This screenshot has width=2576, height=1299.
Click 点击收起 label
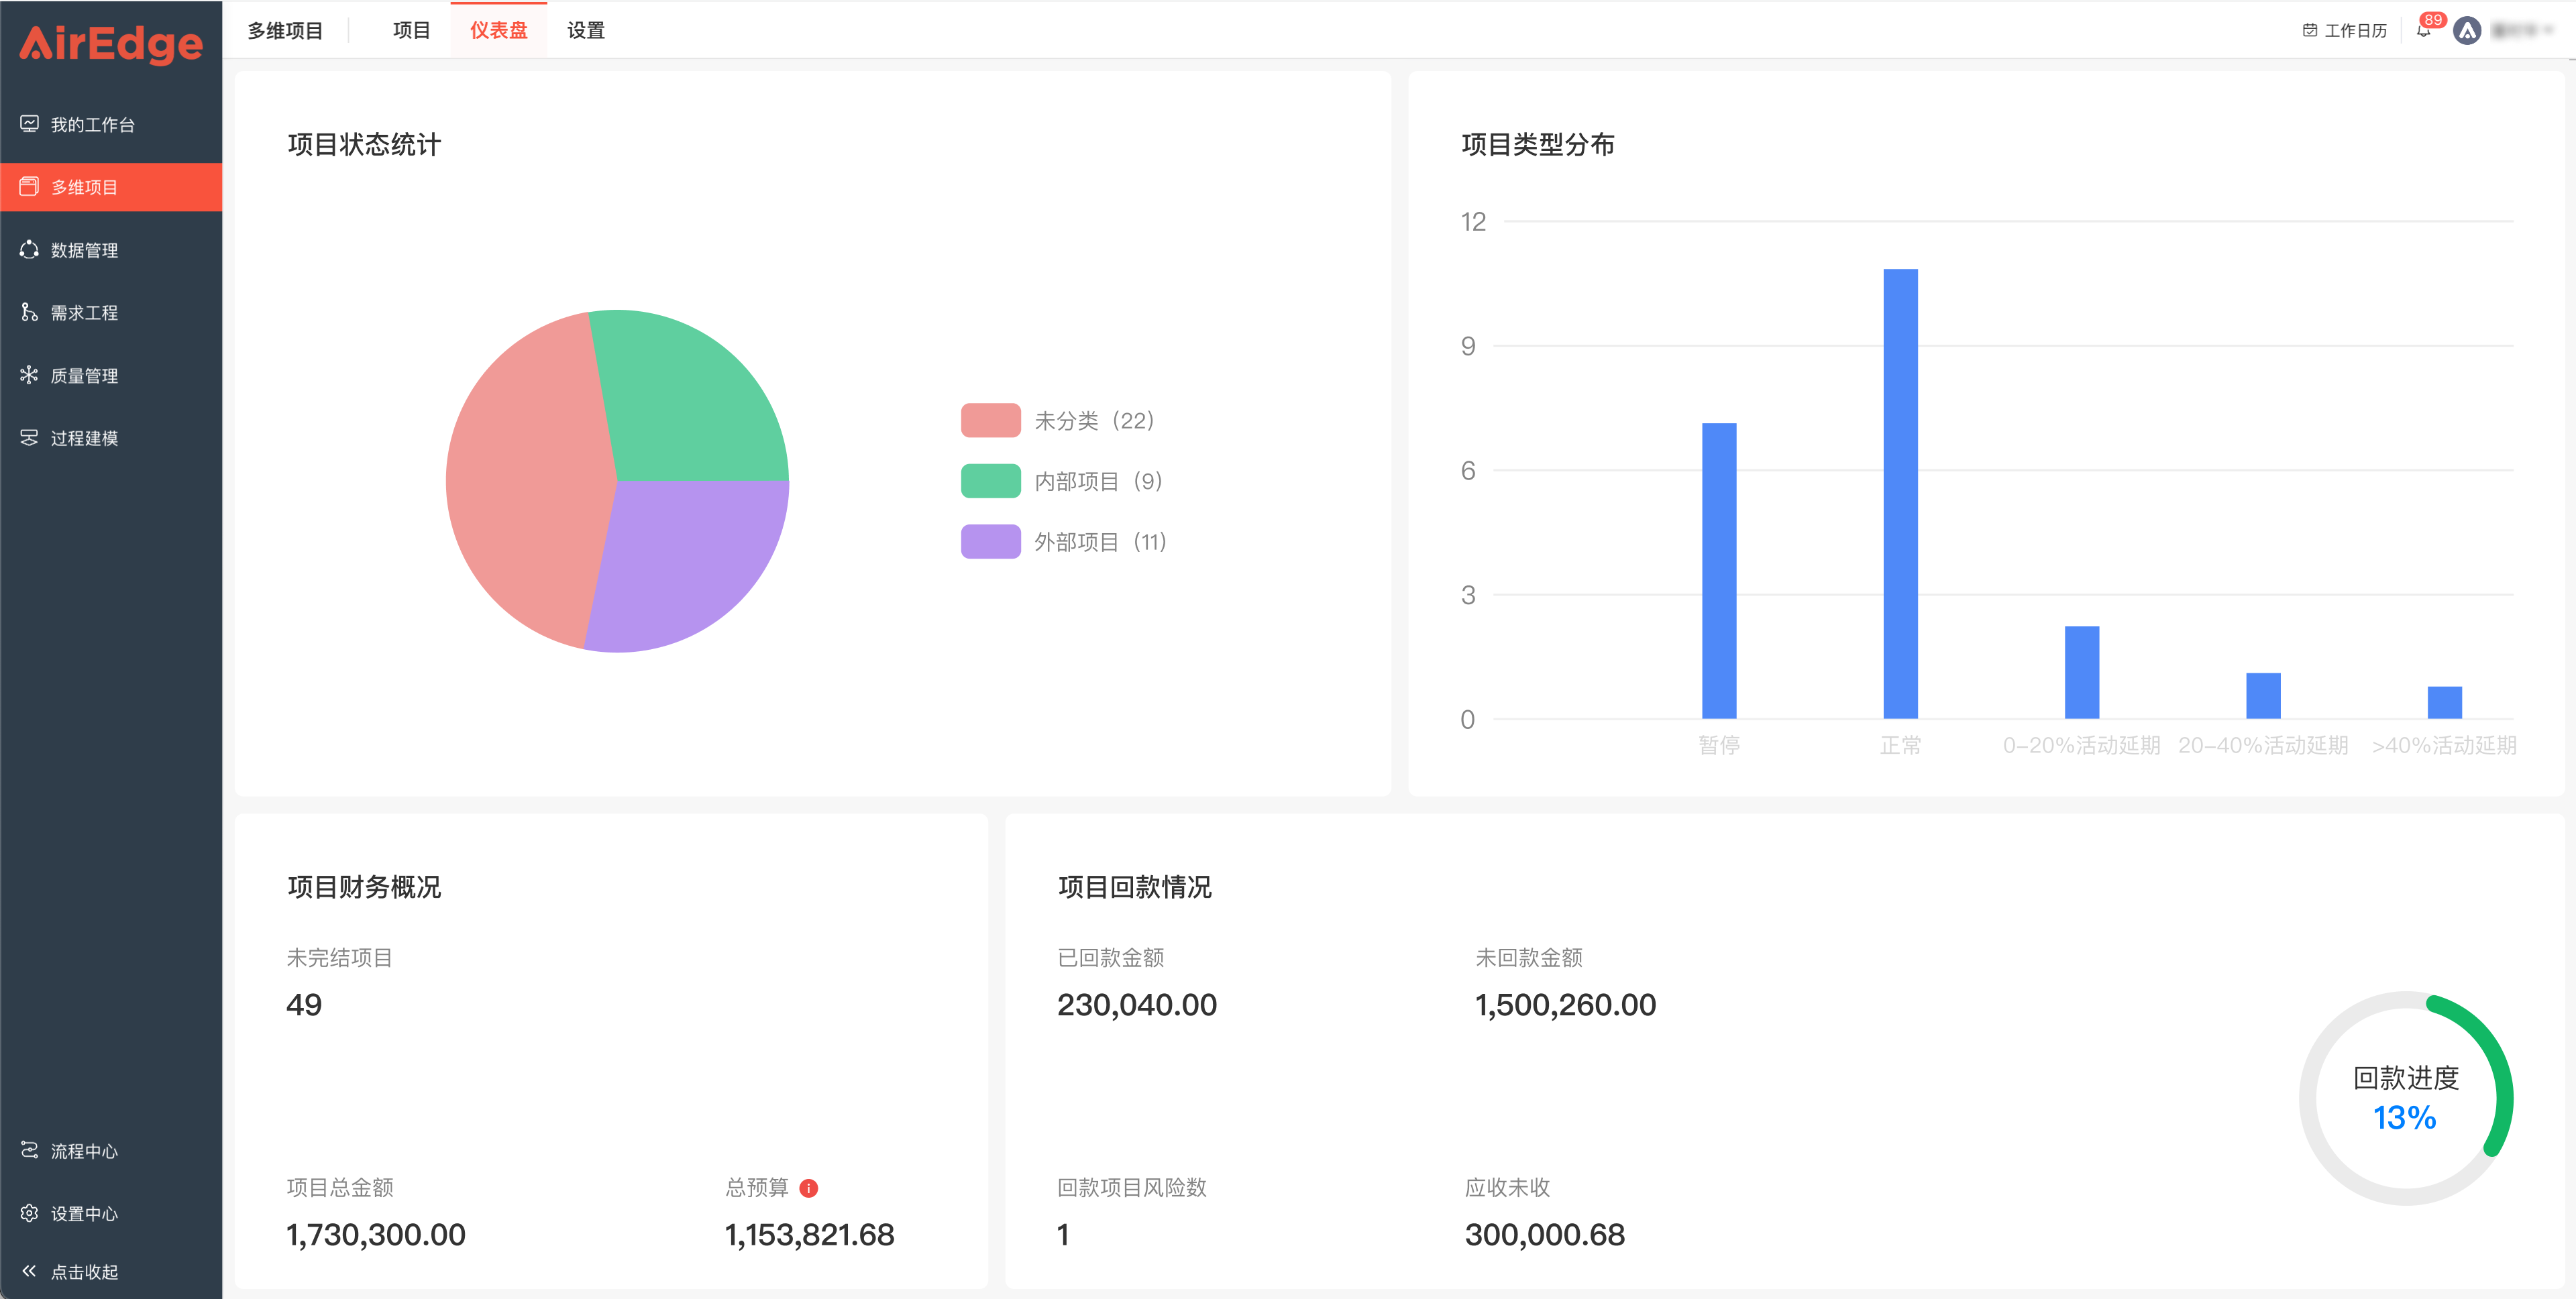[84, 1272]
